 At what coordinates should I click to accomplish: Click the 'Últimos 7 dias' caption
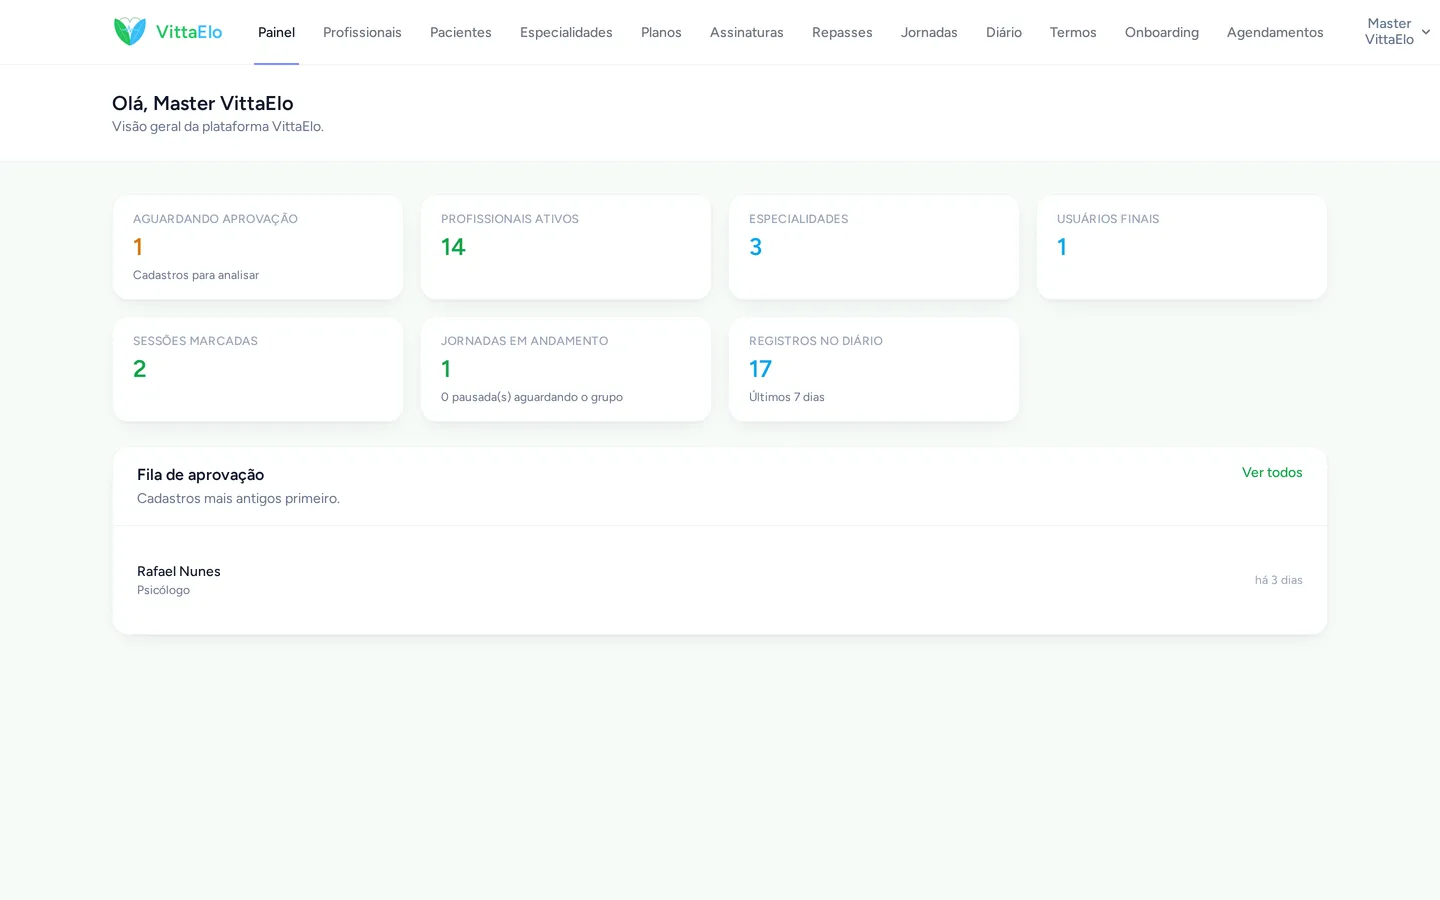click(x=787, y=397)
